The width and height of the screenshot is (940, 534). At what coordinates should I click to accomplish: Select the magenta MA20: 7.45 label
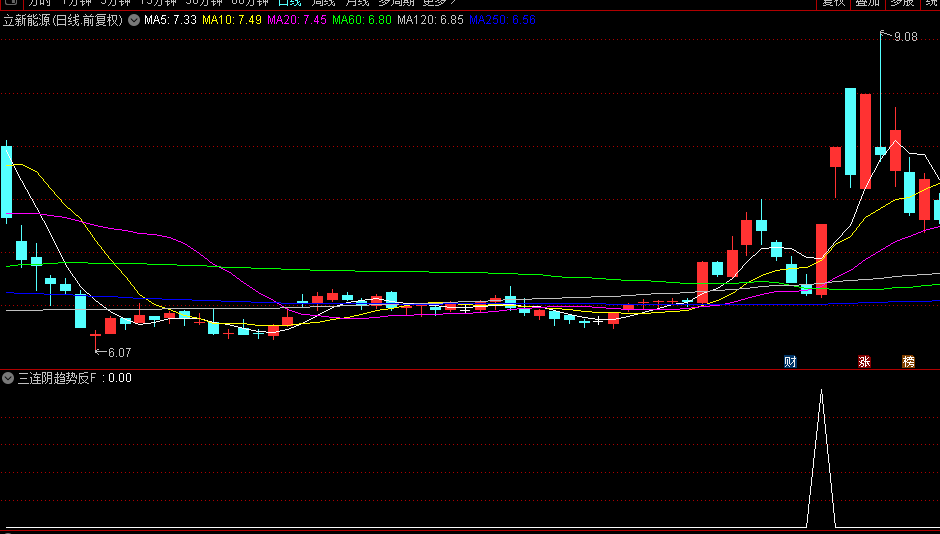297,20
